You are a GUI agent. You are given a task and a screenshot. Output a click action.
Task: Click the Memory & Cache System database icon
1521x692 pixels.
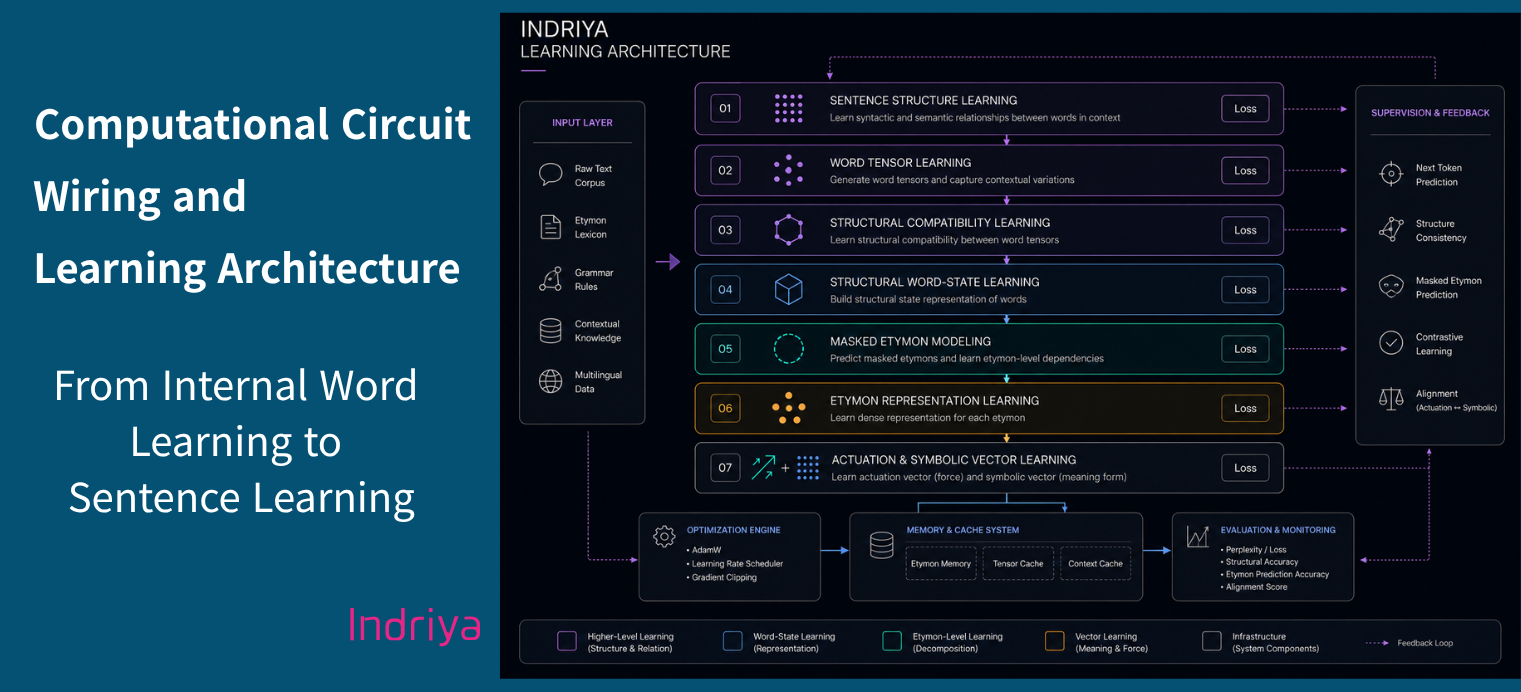881,545
